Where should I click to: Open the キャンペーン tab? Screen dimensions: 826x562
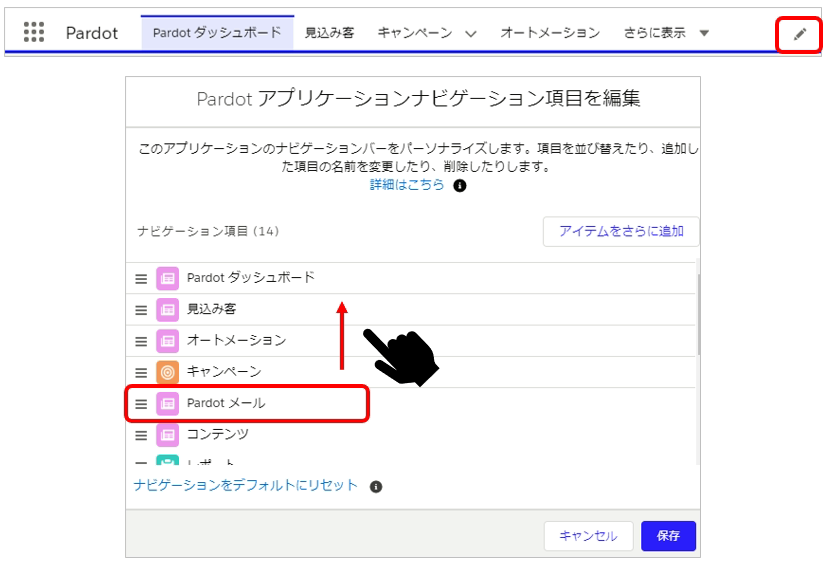point(415,33)
